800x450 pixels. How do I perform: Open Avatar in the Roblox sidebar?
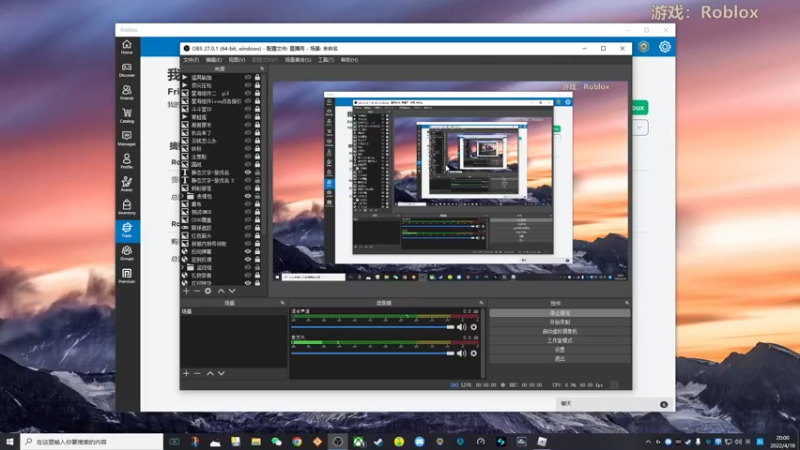point(127,184)
